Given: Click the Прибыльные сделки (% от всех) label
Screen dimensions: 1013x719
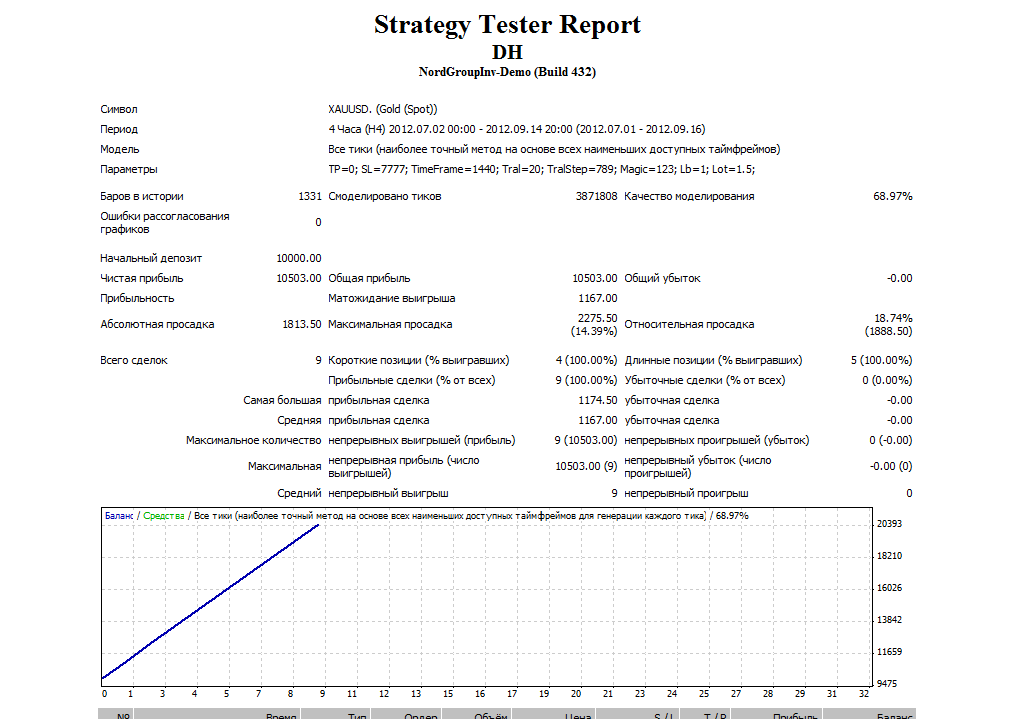Looking at the screenshot, I should [412, 380].
